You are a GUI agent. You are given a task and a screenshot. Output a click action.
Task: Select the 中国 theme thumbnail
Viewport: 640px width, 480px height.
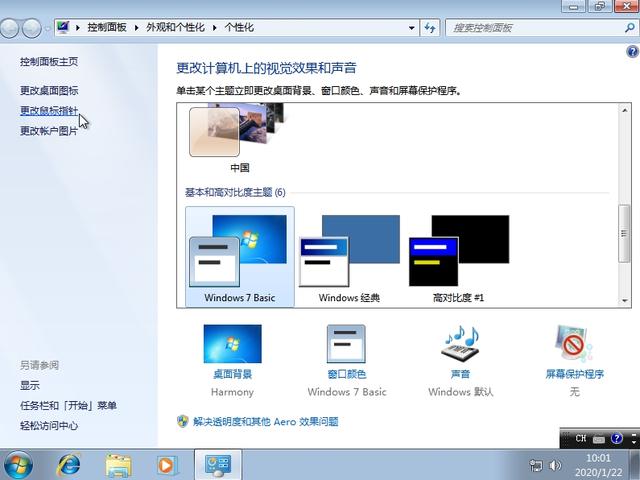[239, 139]
